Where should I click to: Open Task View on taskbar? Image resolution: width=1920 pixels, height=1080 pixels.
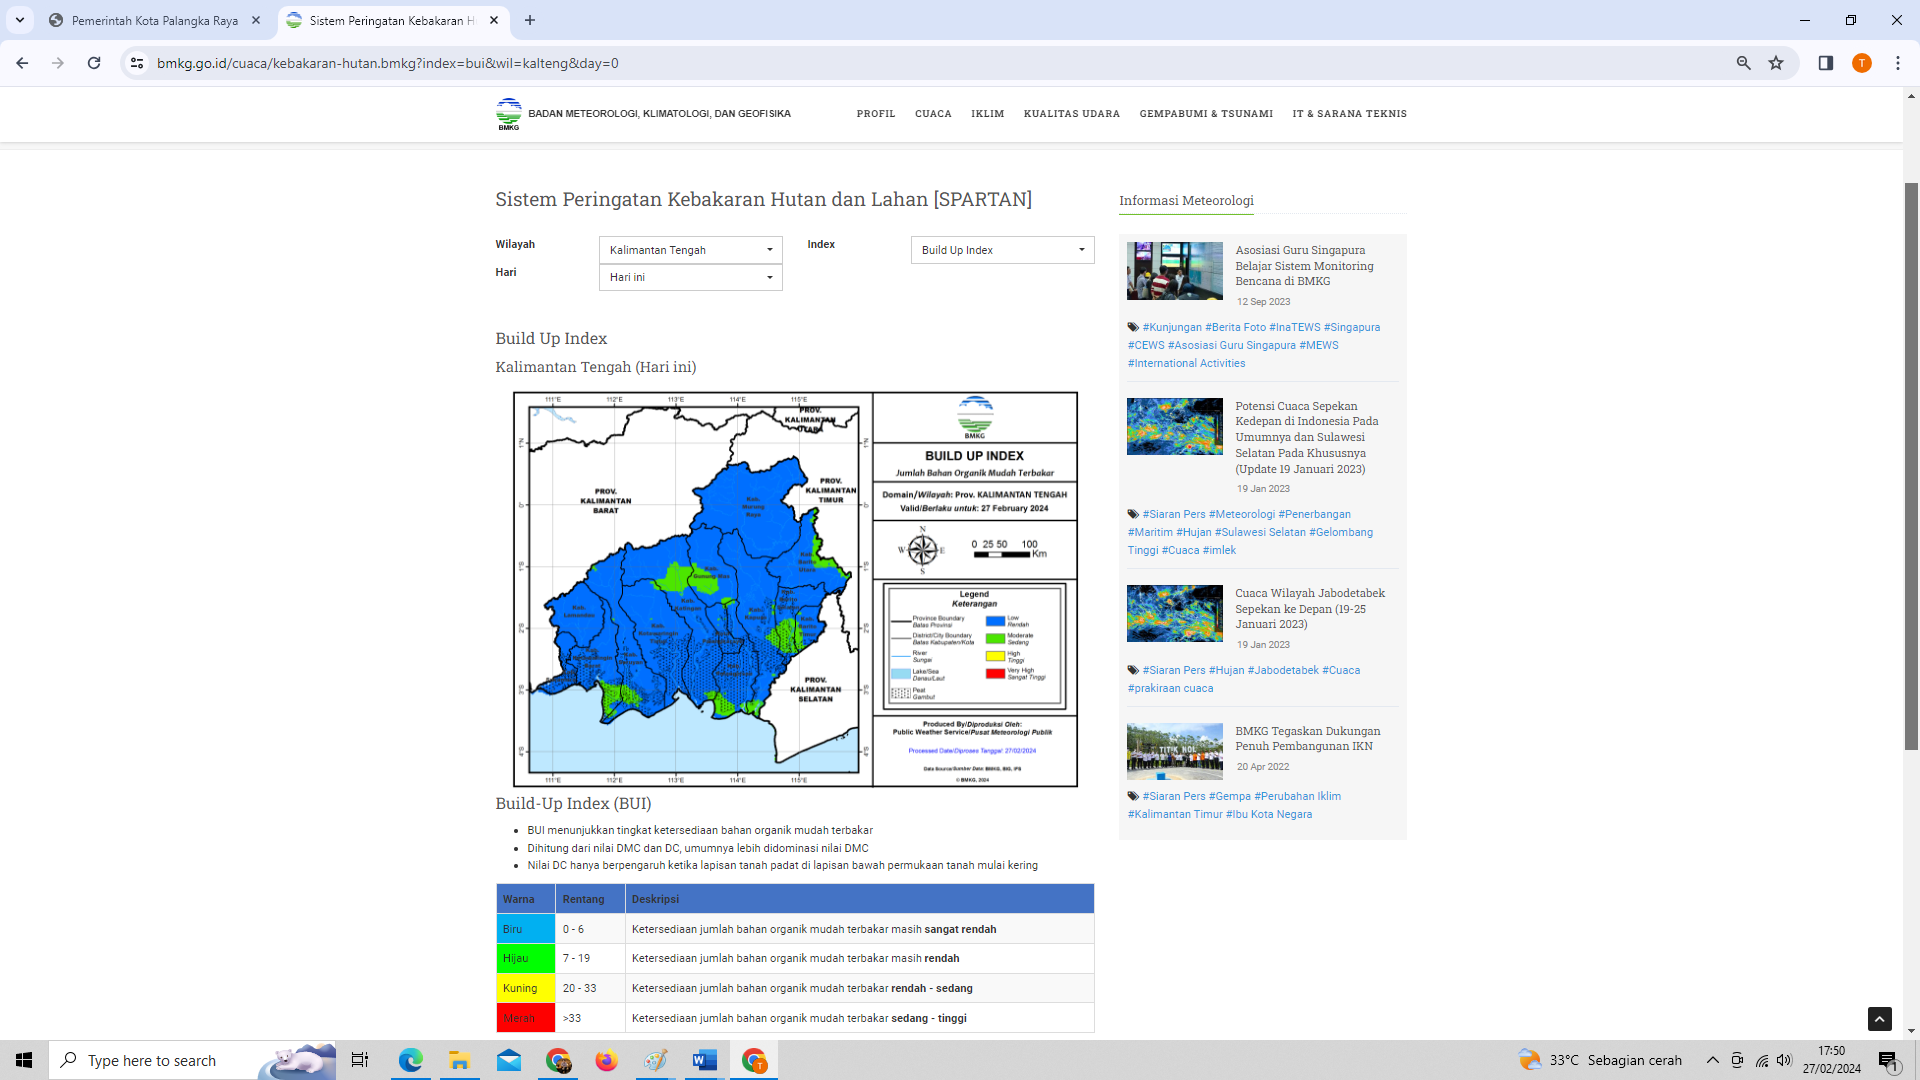click(360, 1060)
